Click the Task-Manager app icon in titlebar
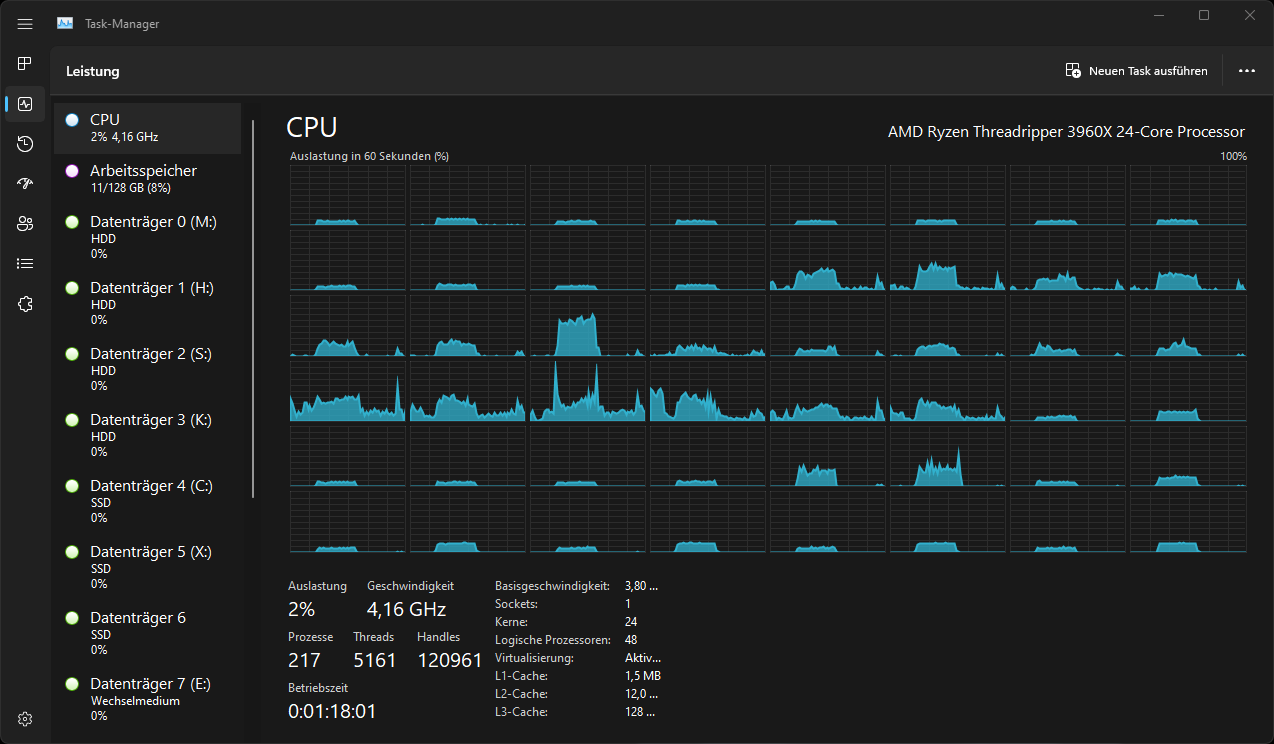Image resolution: width=1274 pixels, height=744 pixels. 65,24
